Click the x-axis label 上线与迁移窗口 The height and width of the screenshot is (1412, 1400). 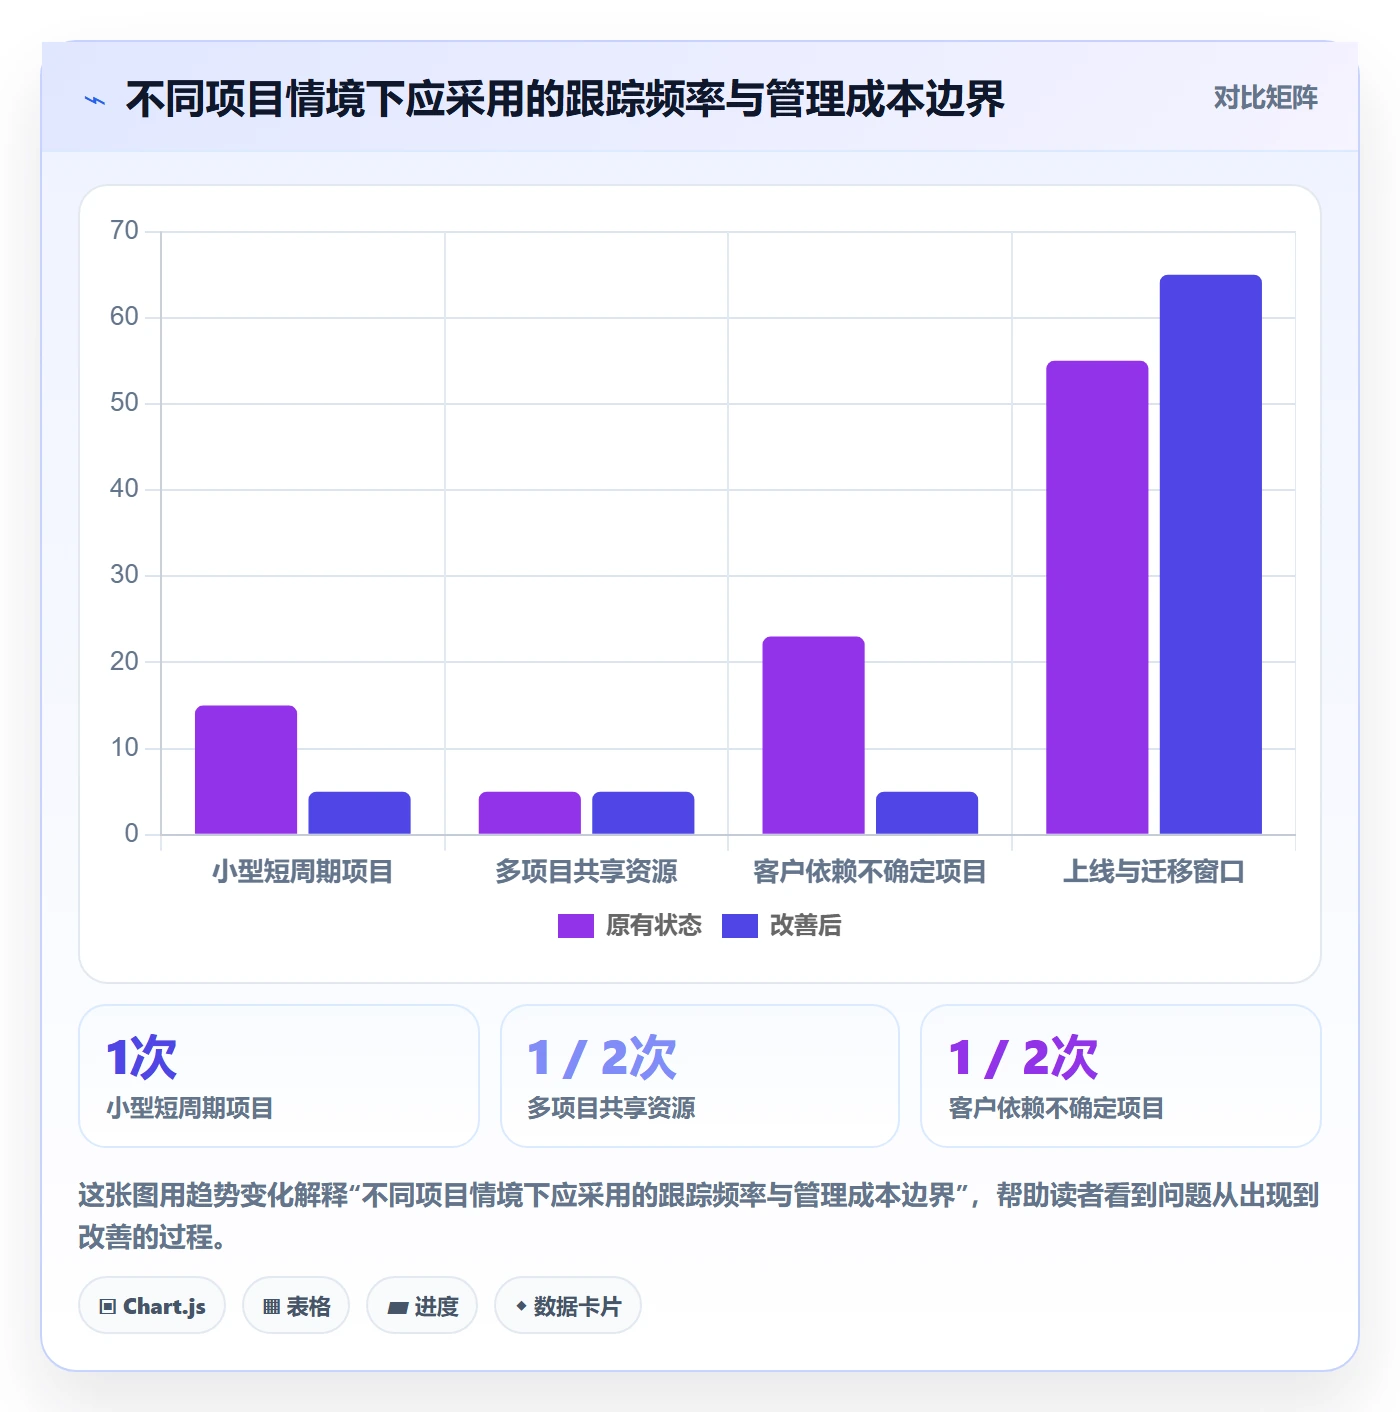tap(1154, 872)
